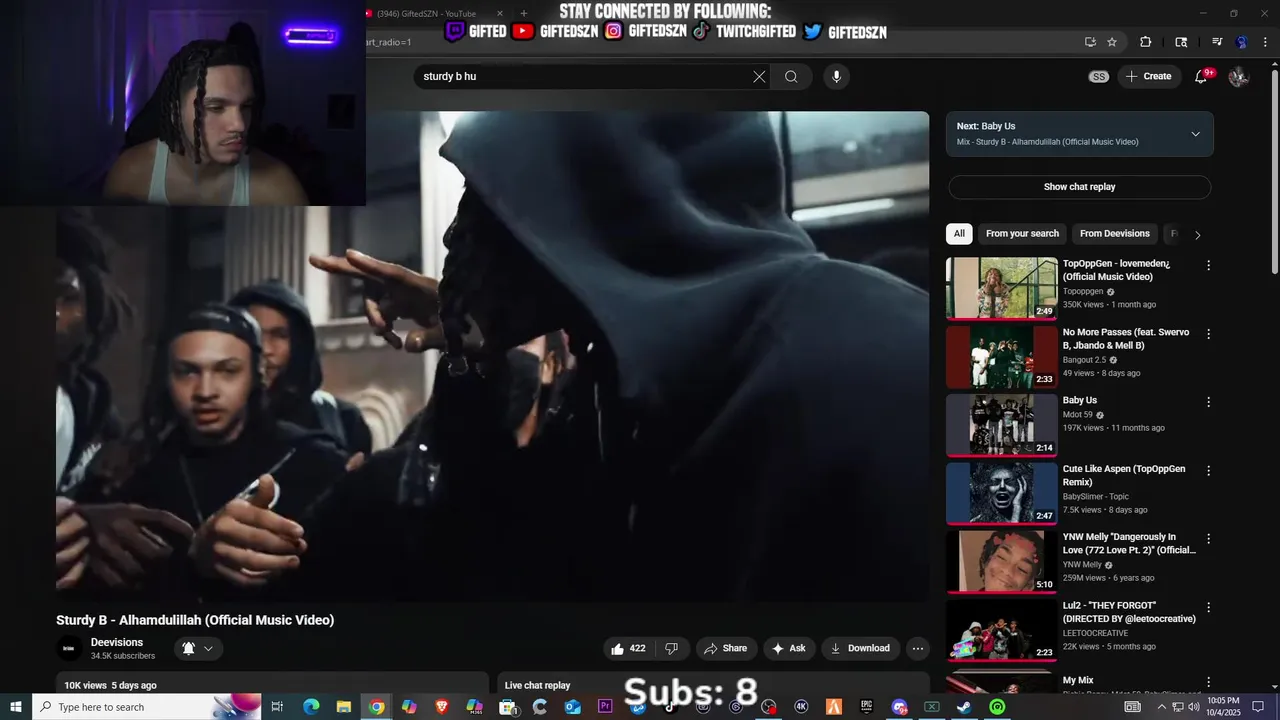Screen dimensions: 1280x720
Task: Open the taskbar clock showing 10:05 PM
Action: coord(1223,707)
